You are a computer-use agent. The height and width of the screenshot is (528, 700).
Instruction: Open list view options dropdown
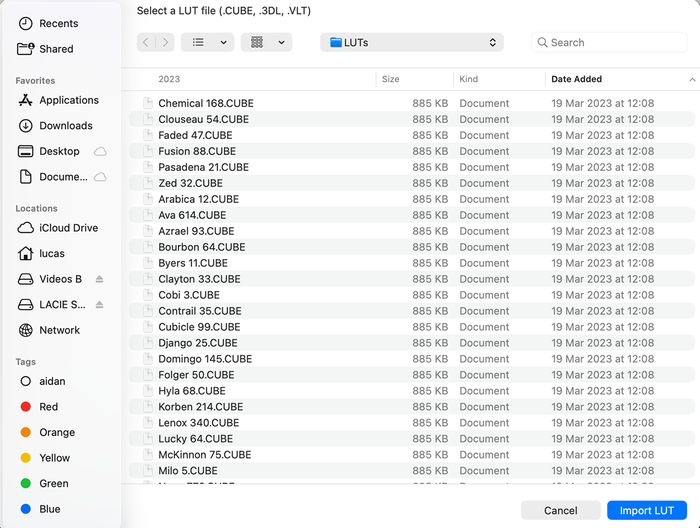point(224,42)
